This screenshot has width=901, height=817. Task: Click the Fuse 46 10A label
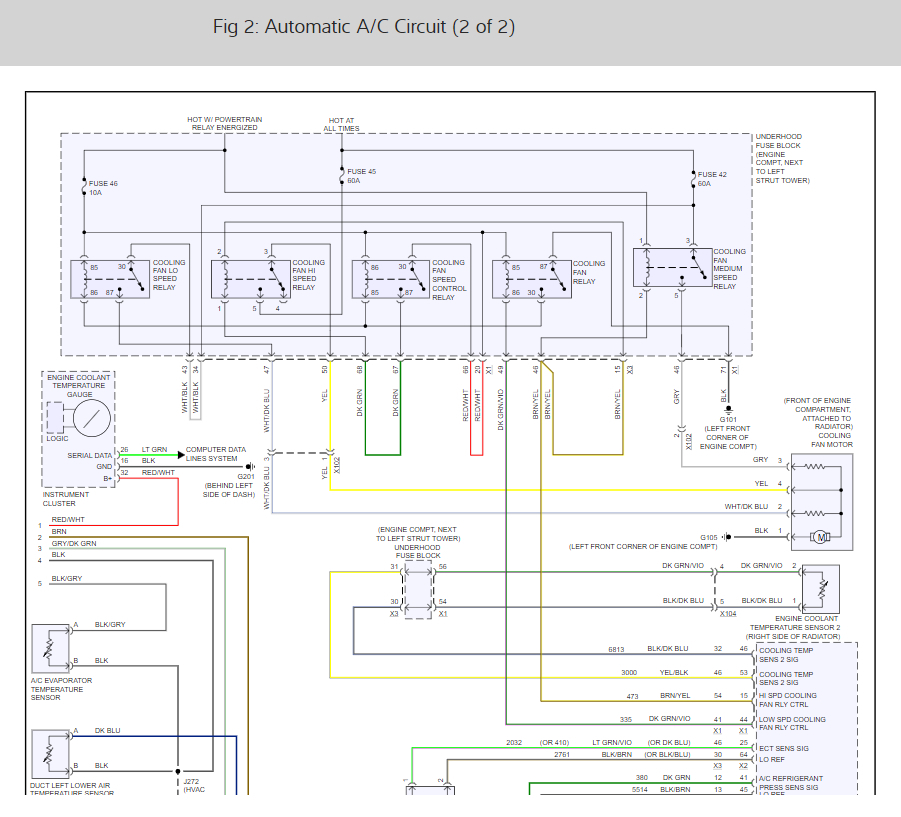(103, 188)
